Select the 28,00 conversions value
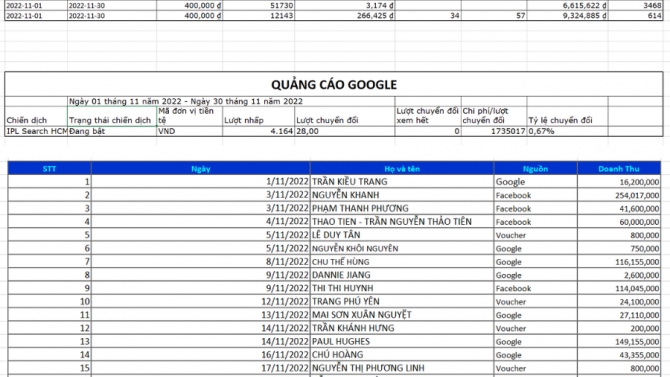The height and width of the screenshot is (377, 670). pos(345,131)
